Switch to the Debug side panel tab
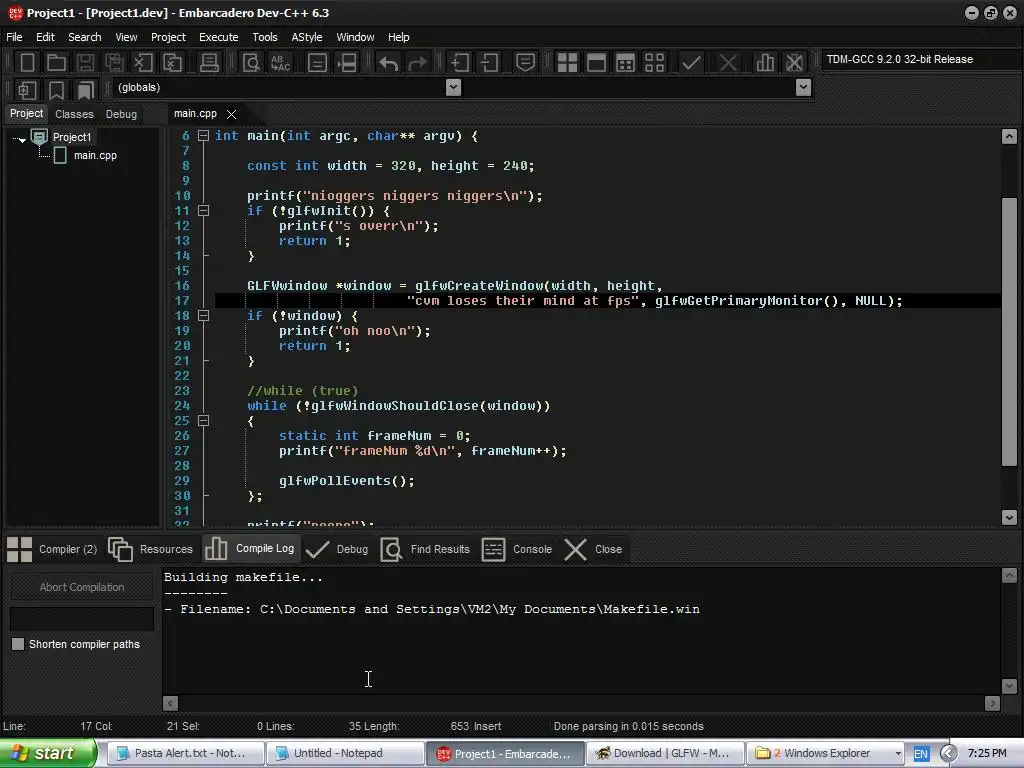 pos(121,114)
